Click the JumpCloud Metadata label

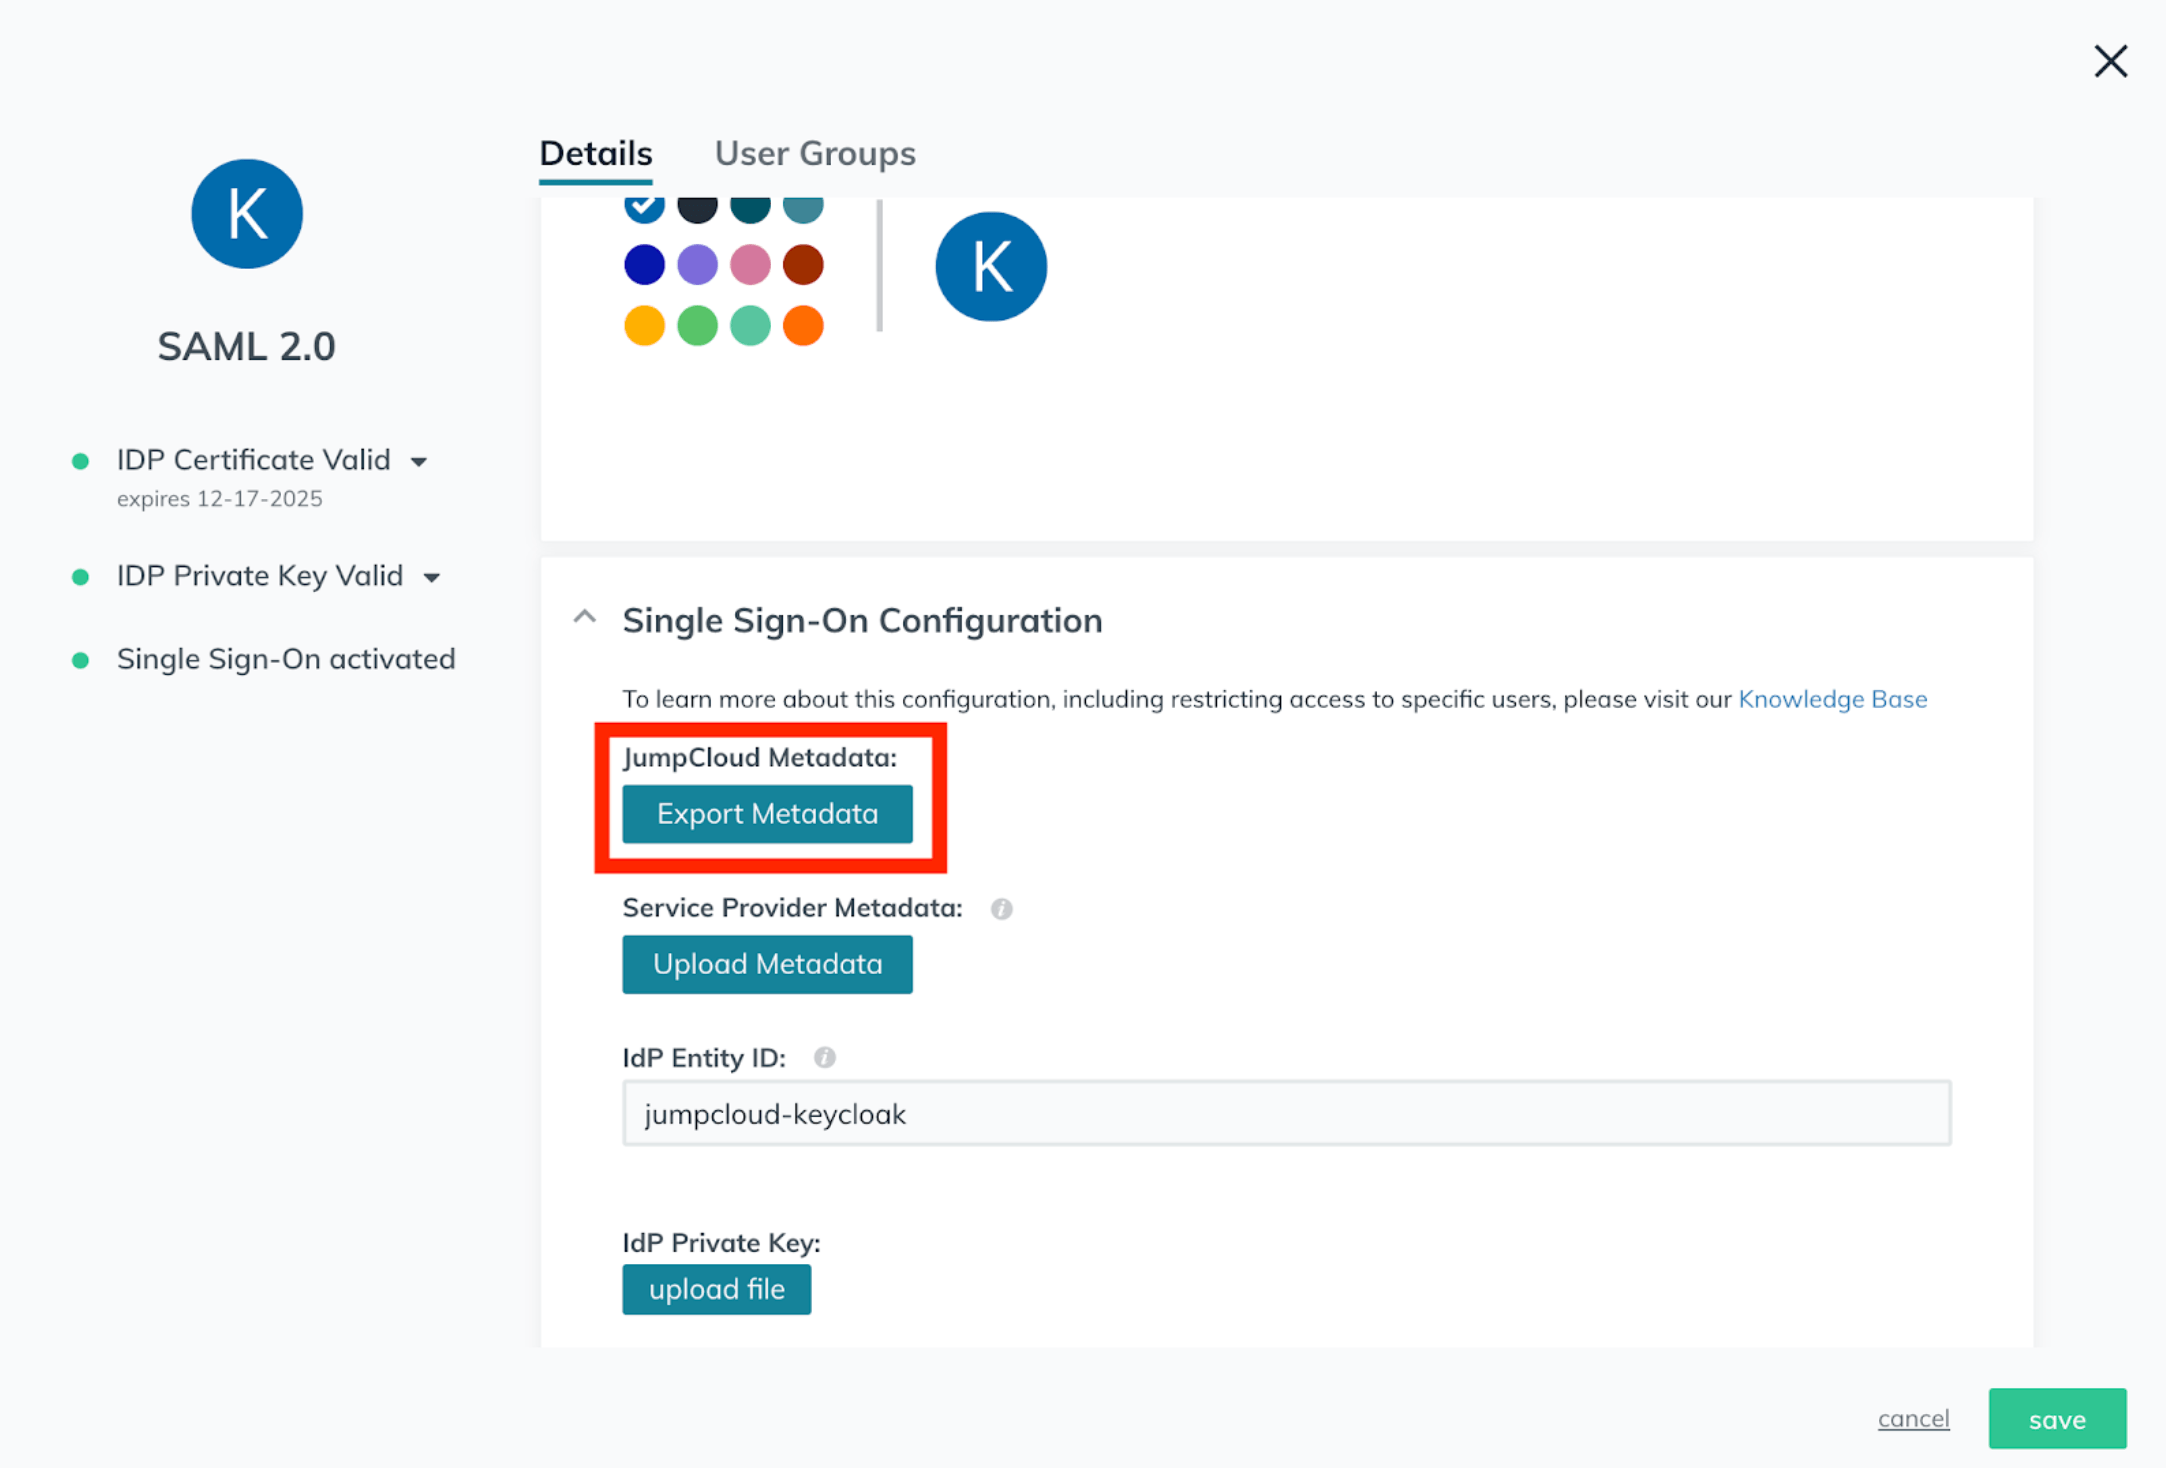(x=760, y=757)
